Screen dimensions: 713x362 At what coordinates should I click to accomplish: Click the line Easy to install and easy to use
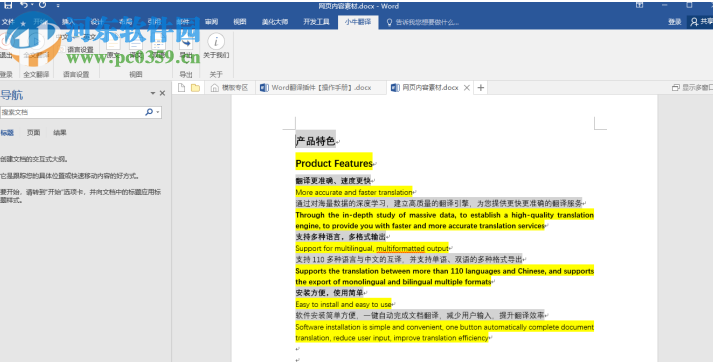(343, 304)
